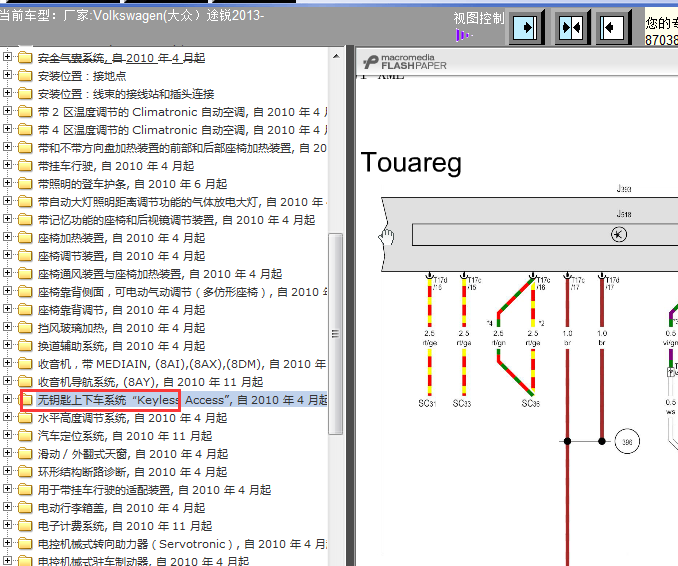
Task: Expand the 收音机导航系统 (8AY) node
Action: (x=7, y=381)
